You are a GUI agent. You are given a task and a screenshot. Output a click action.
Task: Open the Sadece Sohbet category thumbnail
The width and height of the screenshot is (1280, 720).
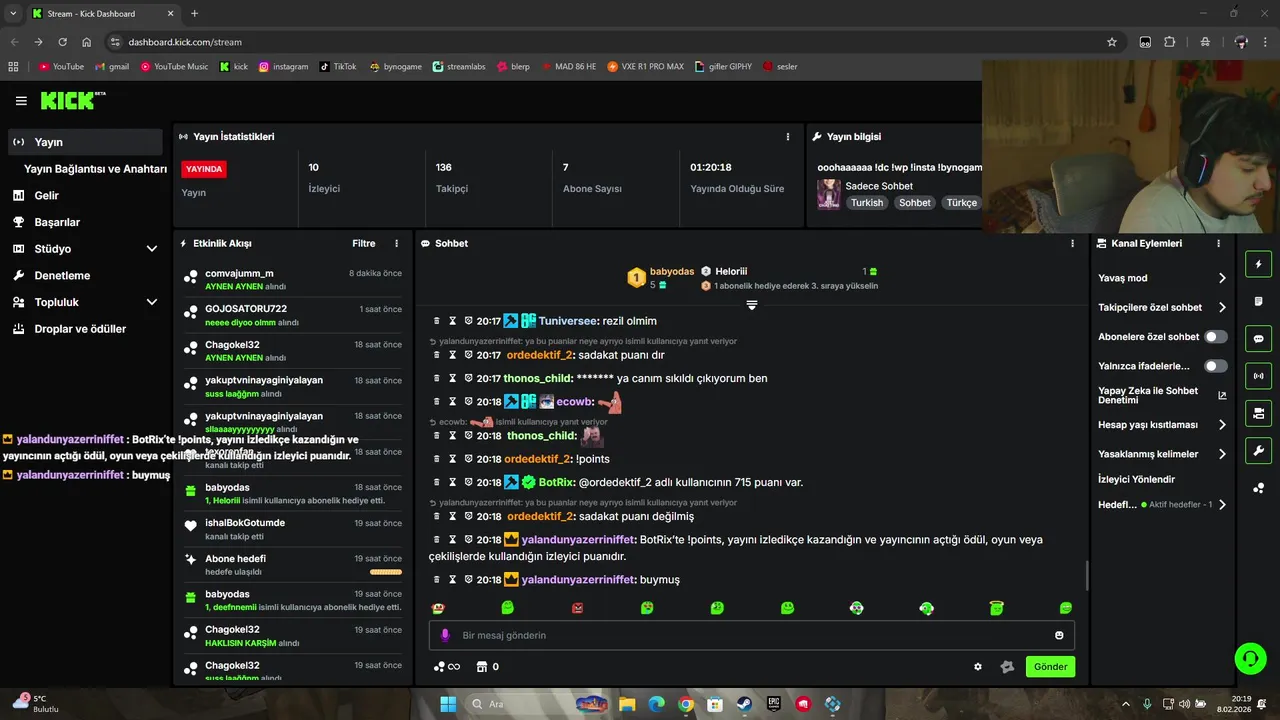829,194
